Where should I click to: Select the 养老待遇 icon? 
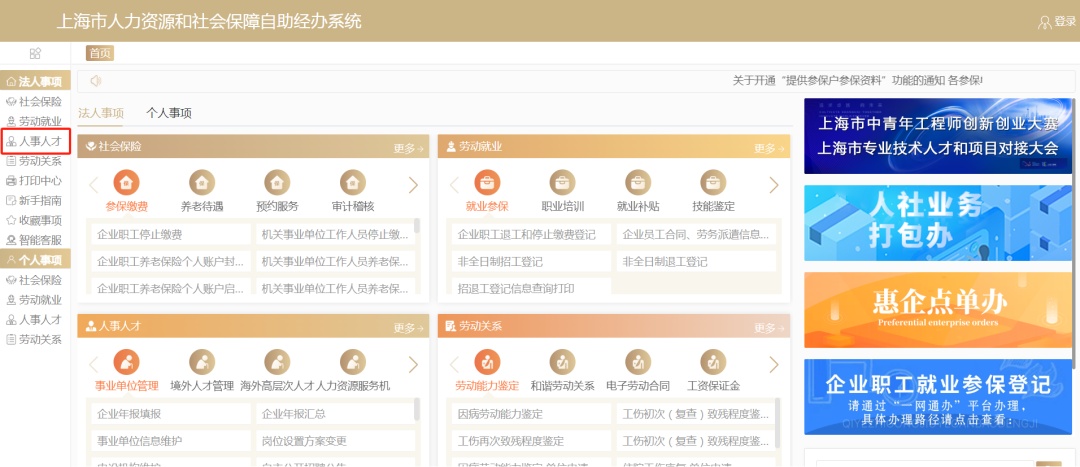[202, 184]
